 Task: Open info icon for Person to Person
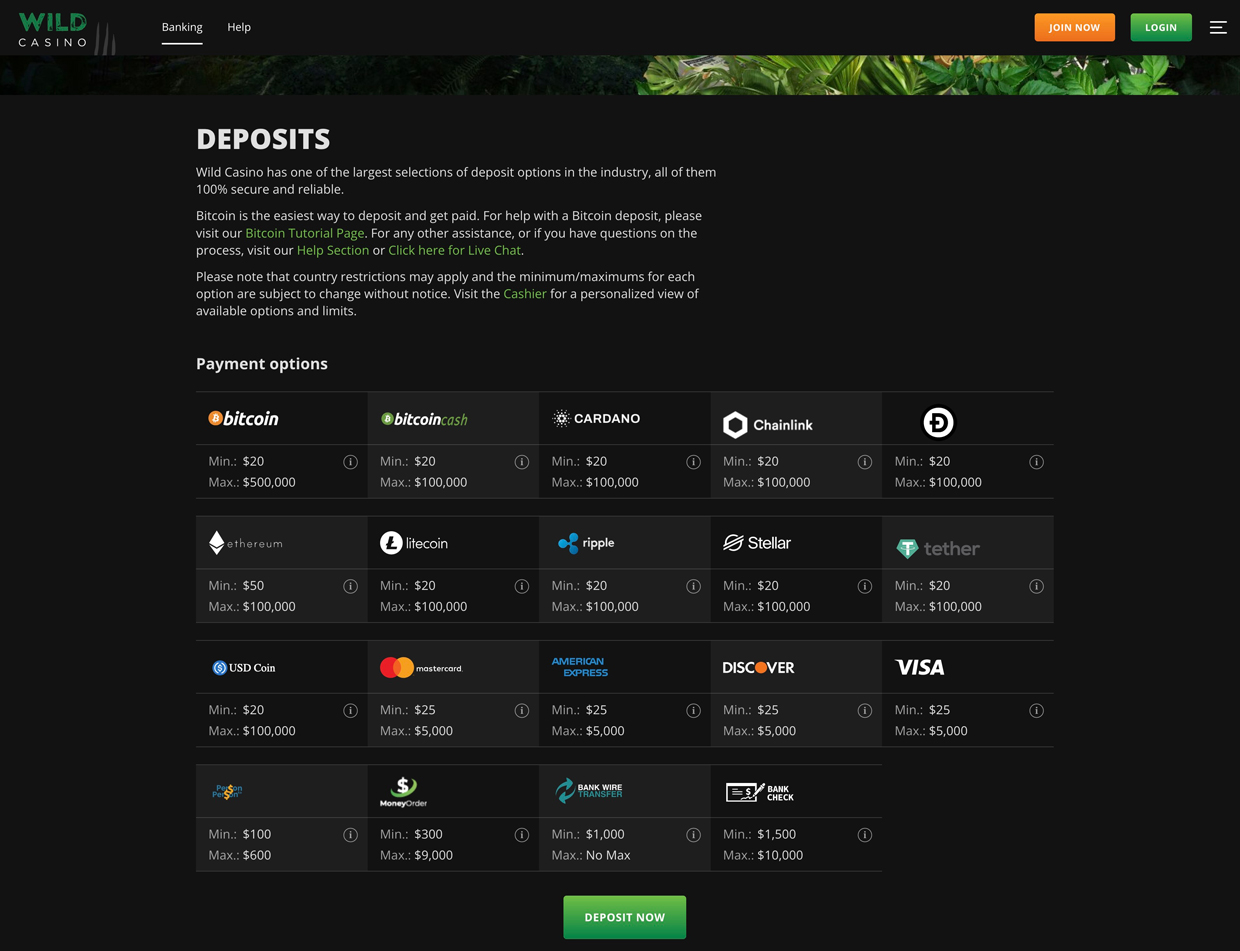tap(350, 835)
